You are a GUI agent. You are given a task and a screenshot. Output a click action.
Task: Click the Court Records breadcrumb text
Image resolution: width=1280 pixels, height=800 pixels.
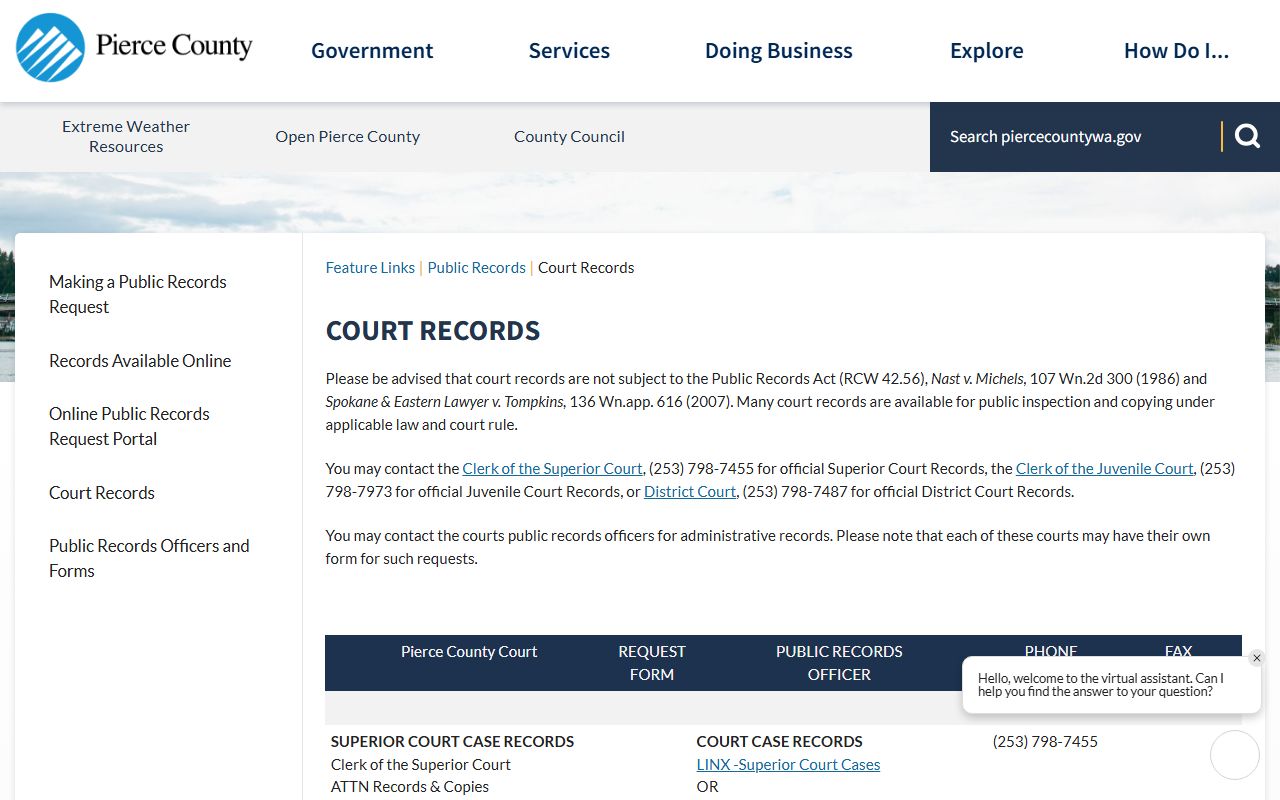pos(586,268)
